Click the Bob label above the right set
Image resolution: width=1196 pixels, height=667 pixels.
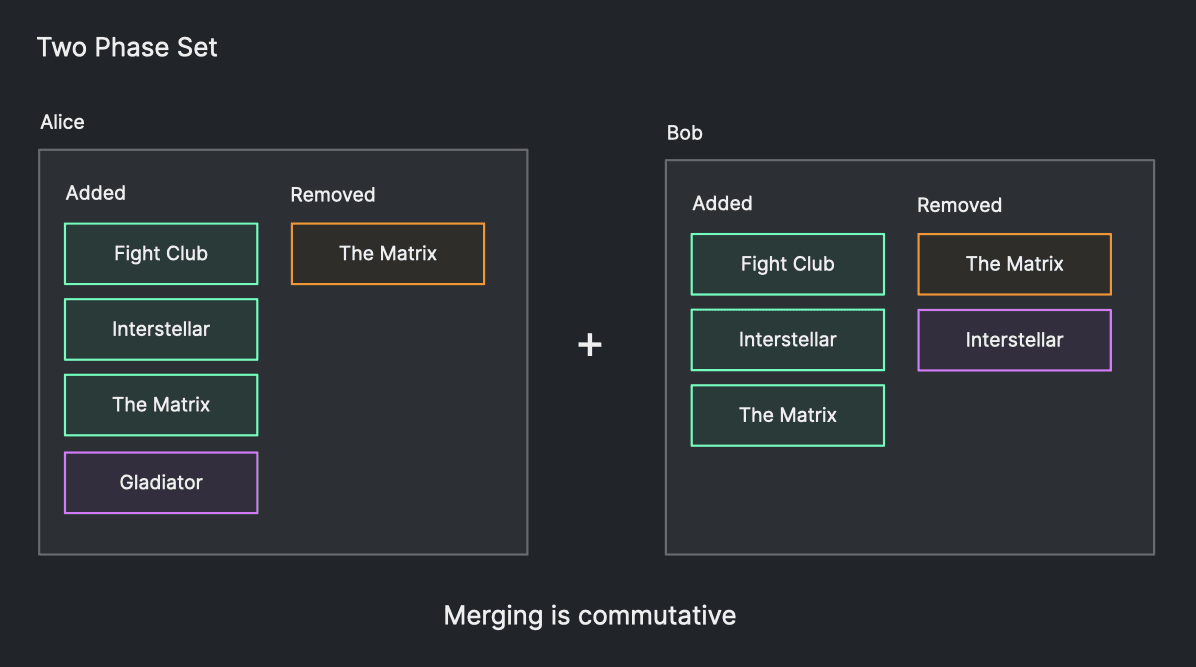pos(685,133)
